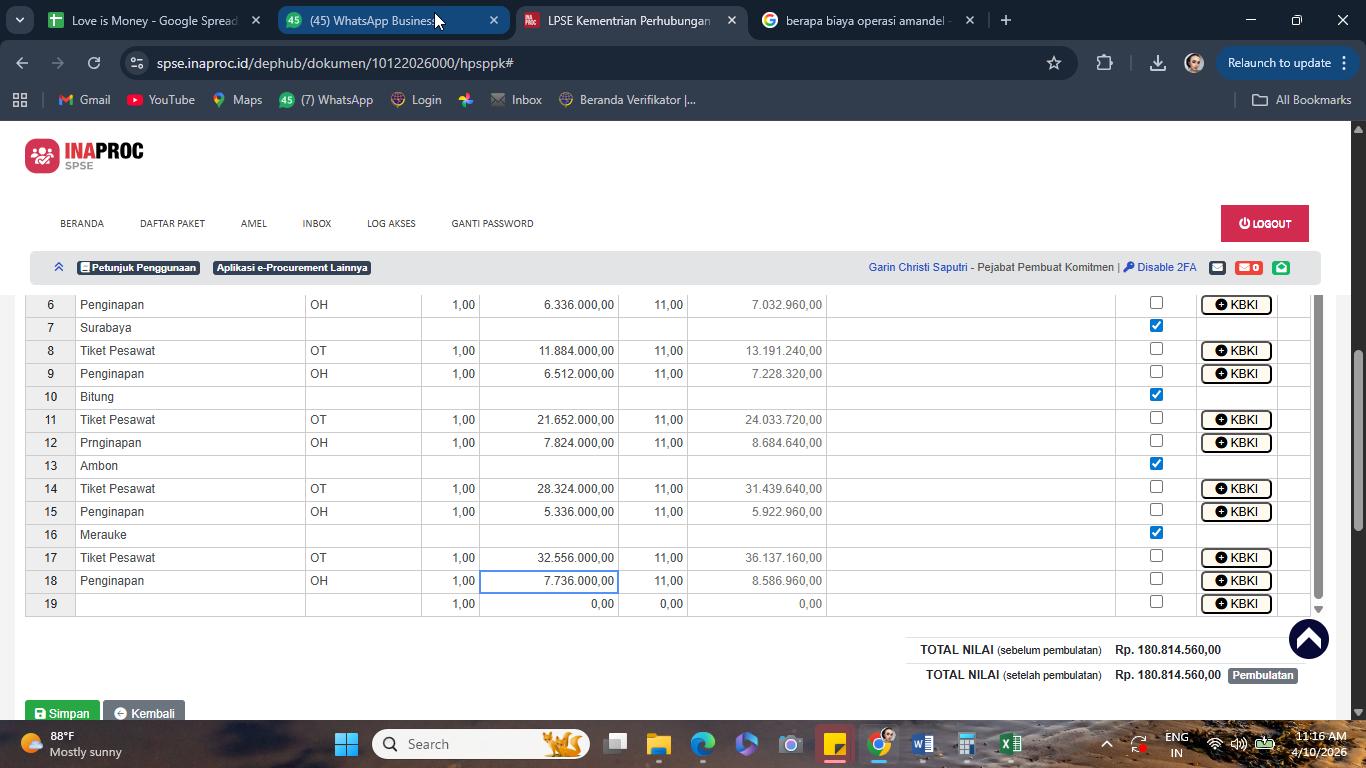This screenshot has width=1366, height=768.
Task: View site information icon in address bar
Action: point(138,63)
